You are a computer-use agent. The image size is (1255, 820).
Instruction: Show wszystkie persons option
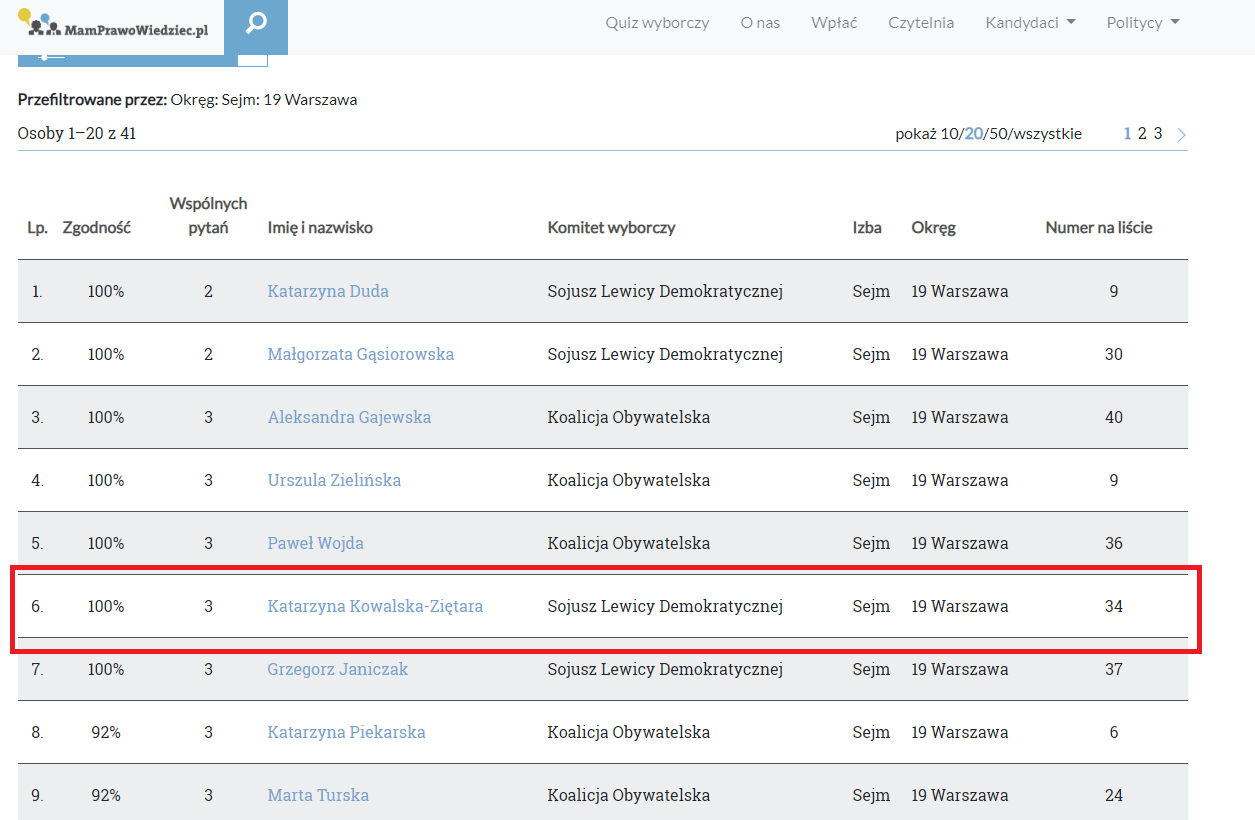[x=1047, y=134]
